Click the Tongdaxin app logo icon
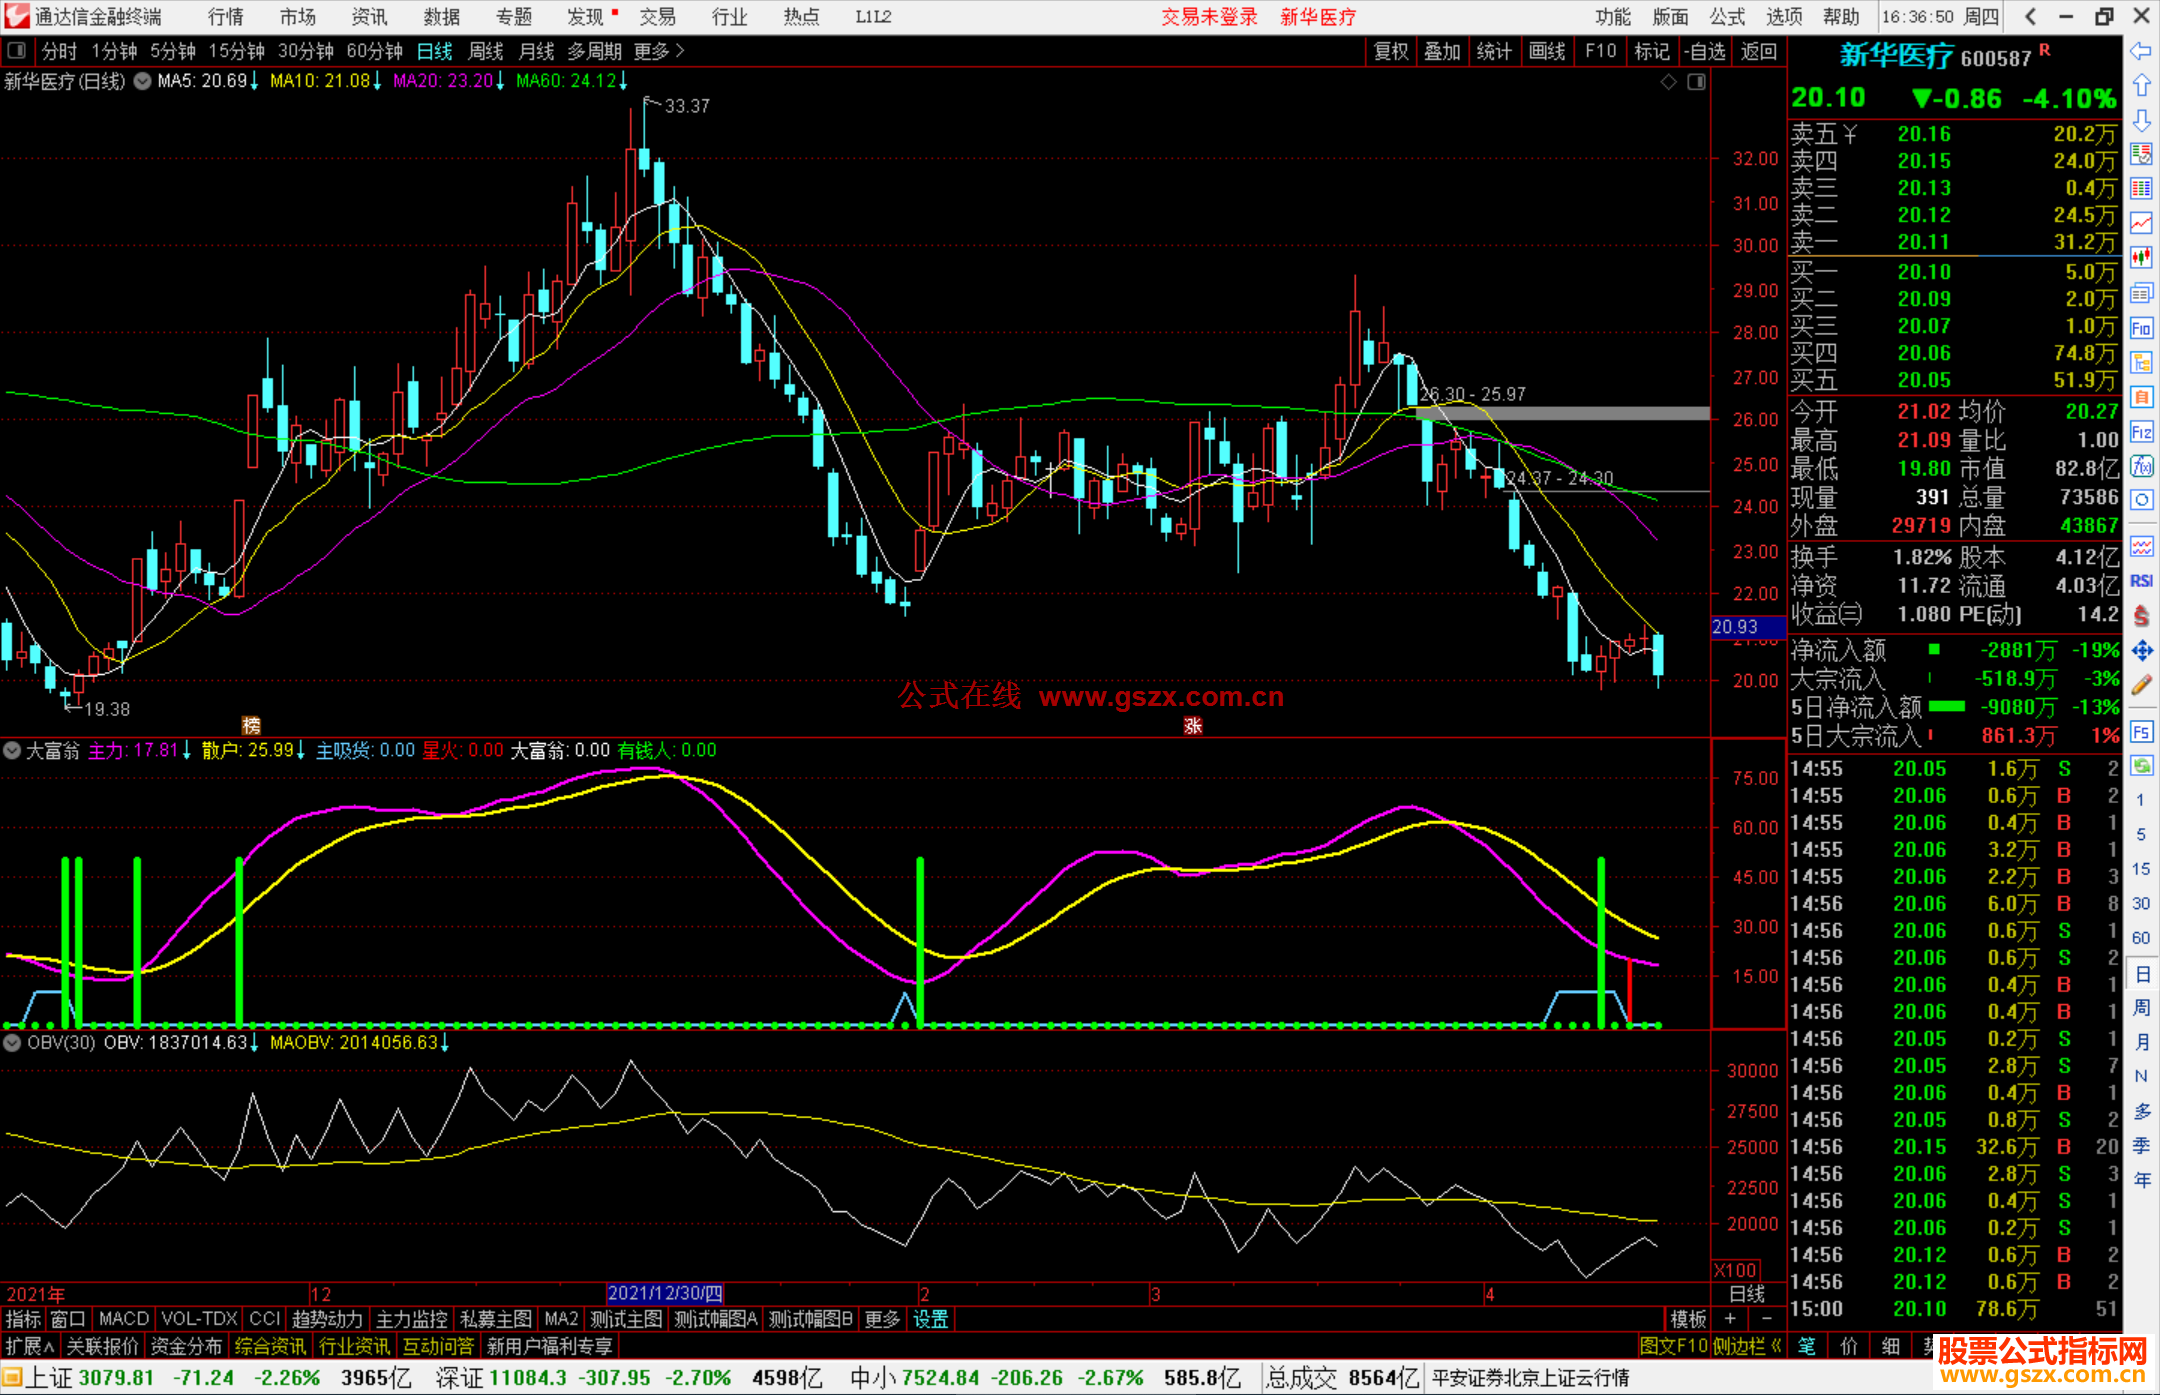The height and width of the screenshot is (1395, 2160). 16,16
